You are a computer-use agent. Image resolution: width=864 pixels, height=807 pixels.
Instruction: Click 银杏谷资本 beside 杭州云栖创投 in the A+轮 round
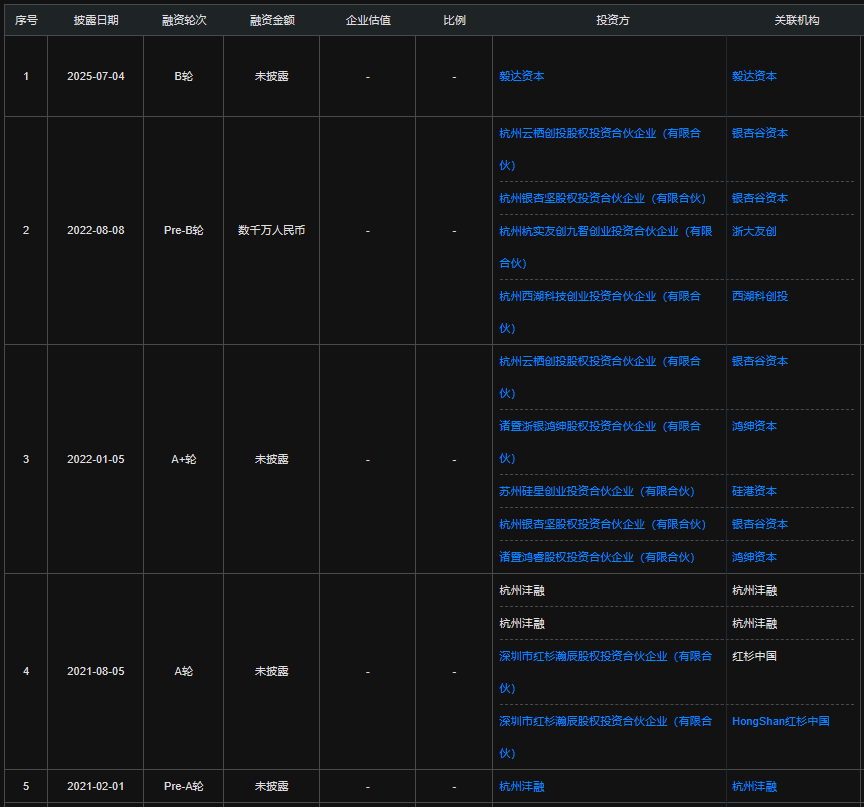pyautogui.click(x=759, y=361)
